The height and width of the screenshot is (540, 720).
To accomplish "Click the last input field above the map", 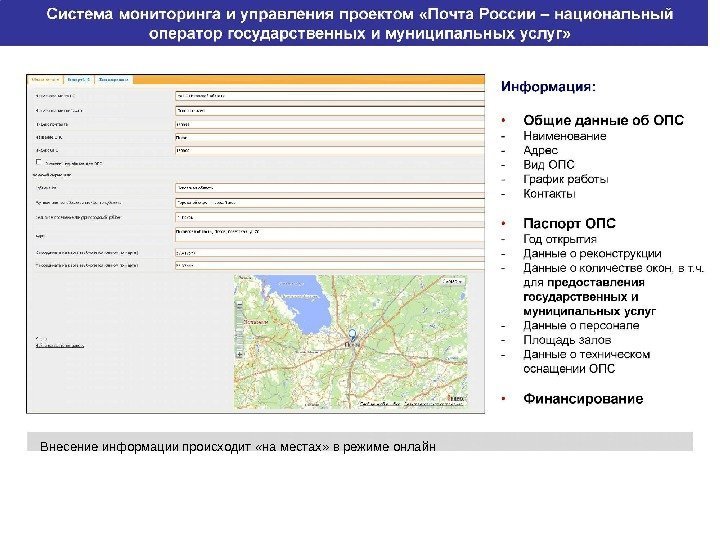I will coord(330,265).
